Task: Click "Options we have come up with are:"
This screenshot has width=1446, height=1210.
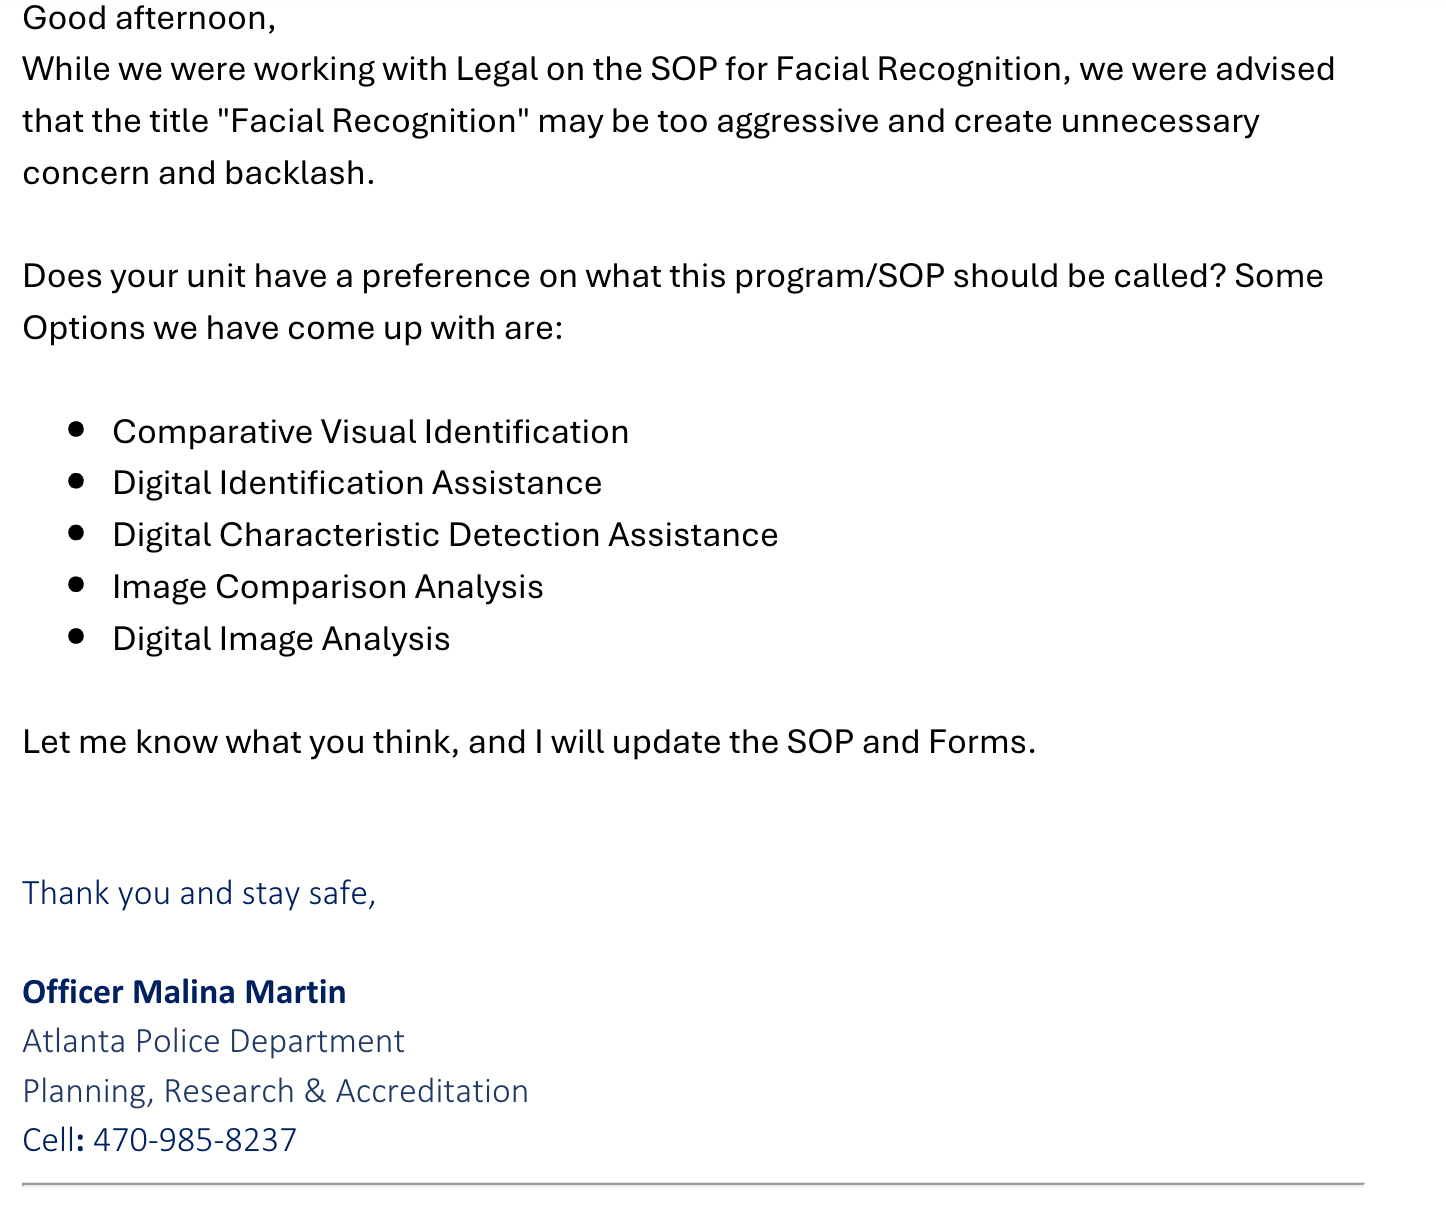Action: click(x=292, y=328)
